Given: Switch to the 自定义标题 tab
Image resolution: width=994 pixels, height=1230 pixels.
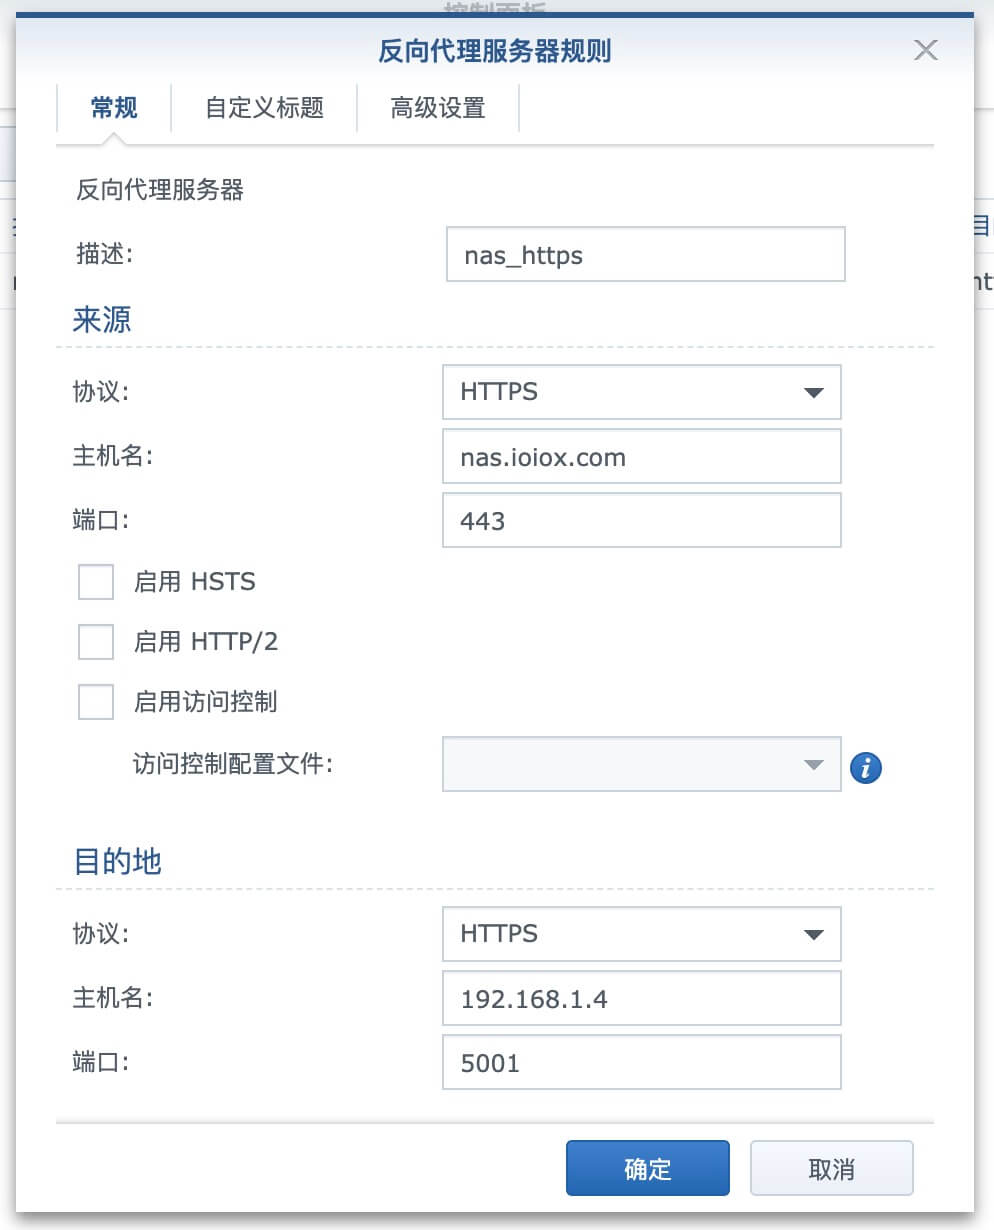Looking at the screenshot, I should (264, 108).
